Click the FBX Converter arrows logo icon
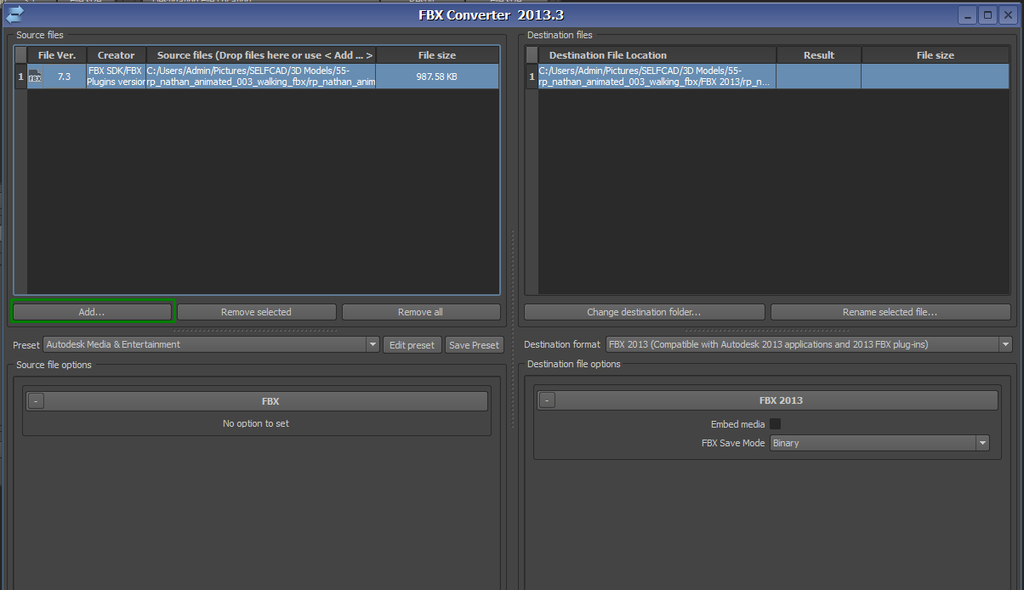 (x=14, y=14)
